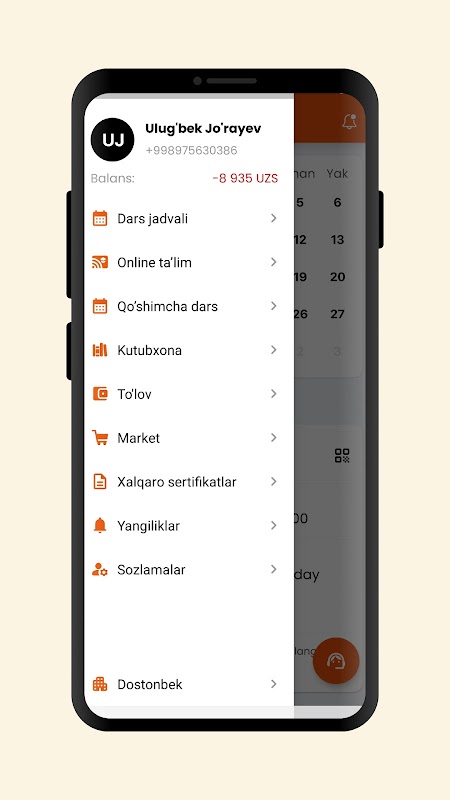Tap the UJ profile avatar
Screen dimensions: 450x800
(112, 140)
